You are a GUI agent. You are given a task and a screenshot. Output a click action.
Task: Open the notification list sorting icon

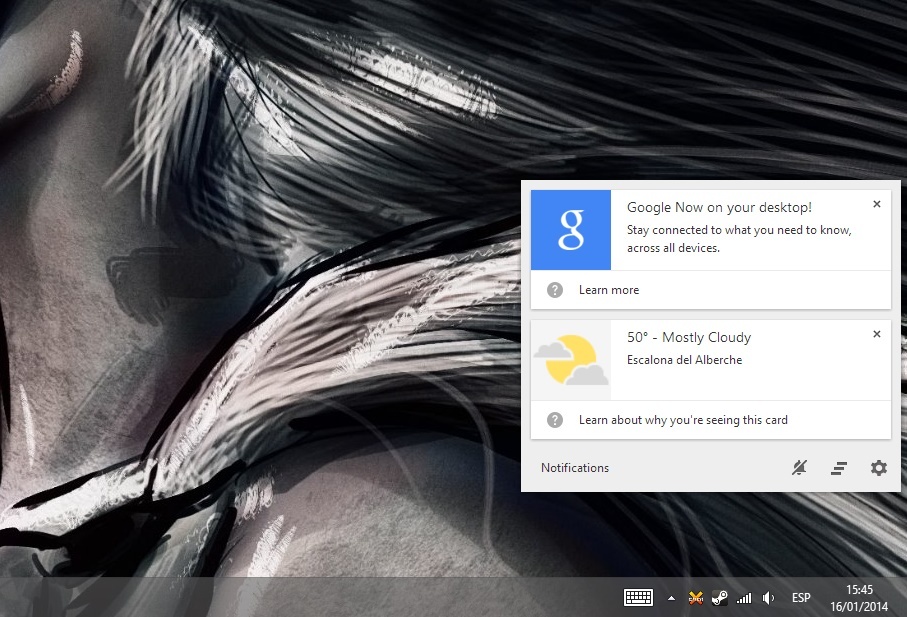tap(838, 467)
